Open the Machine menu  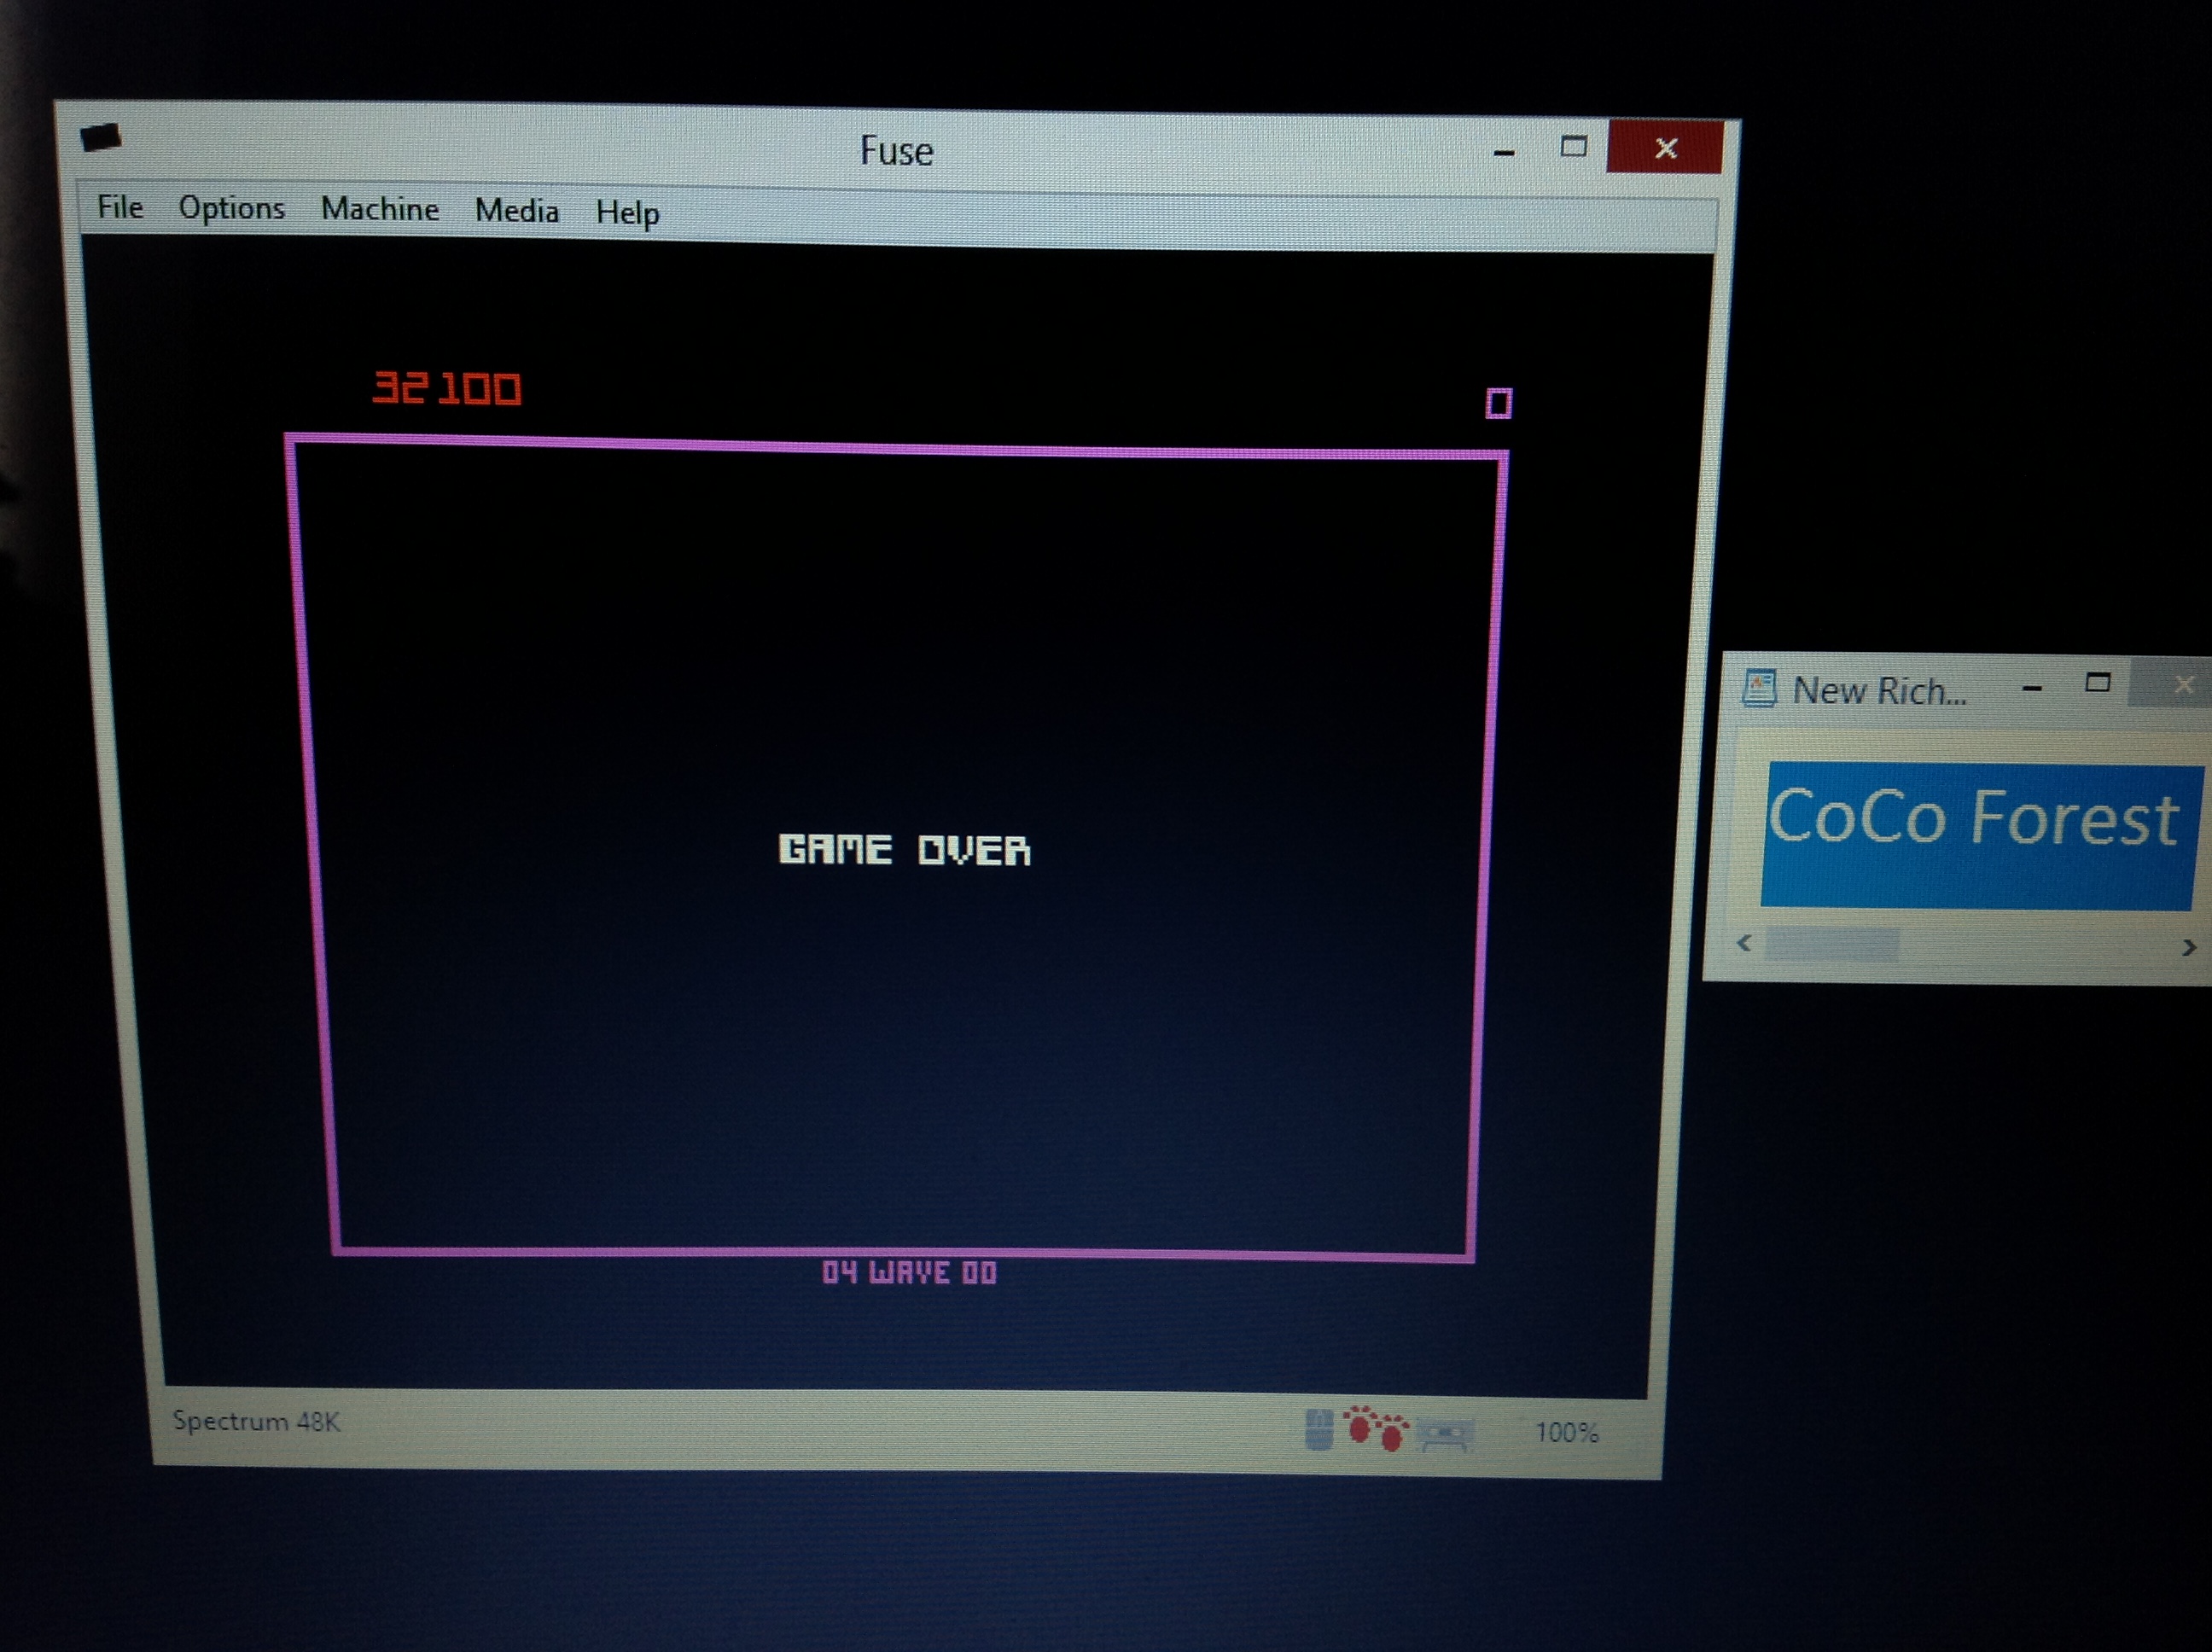(x=379, y=209)
